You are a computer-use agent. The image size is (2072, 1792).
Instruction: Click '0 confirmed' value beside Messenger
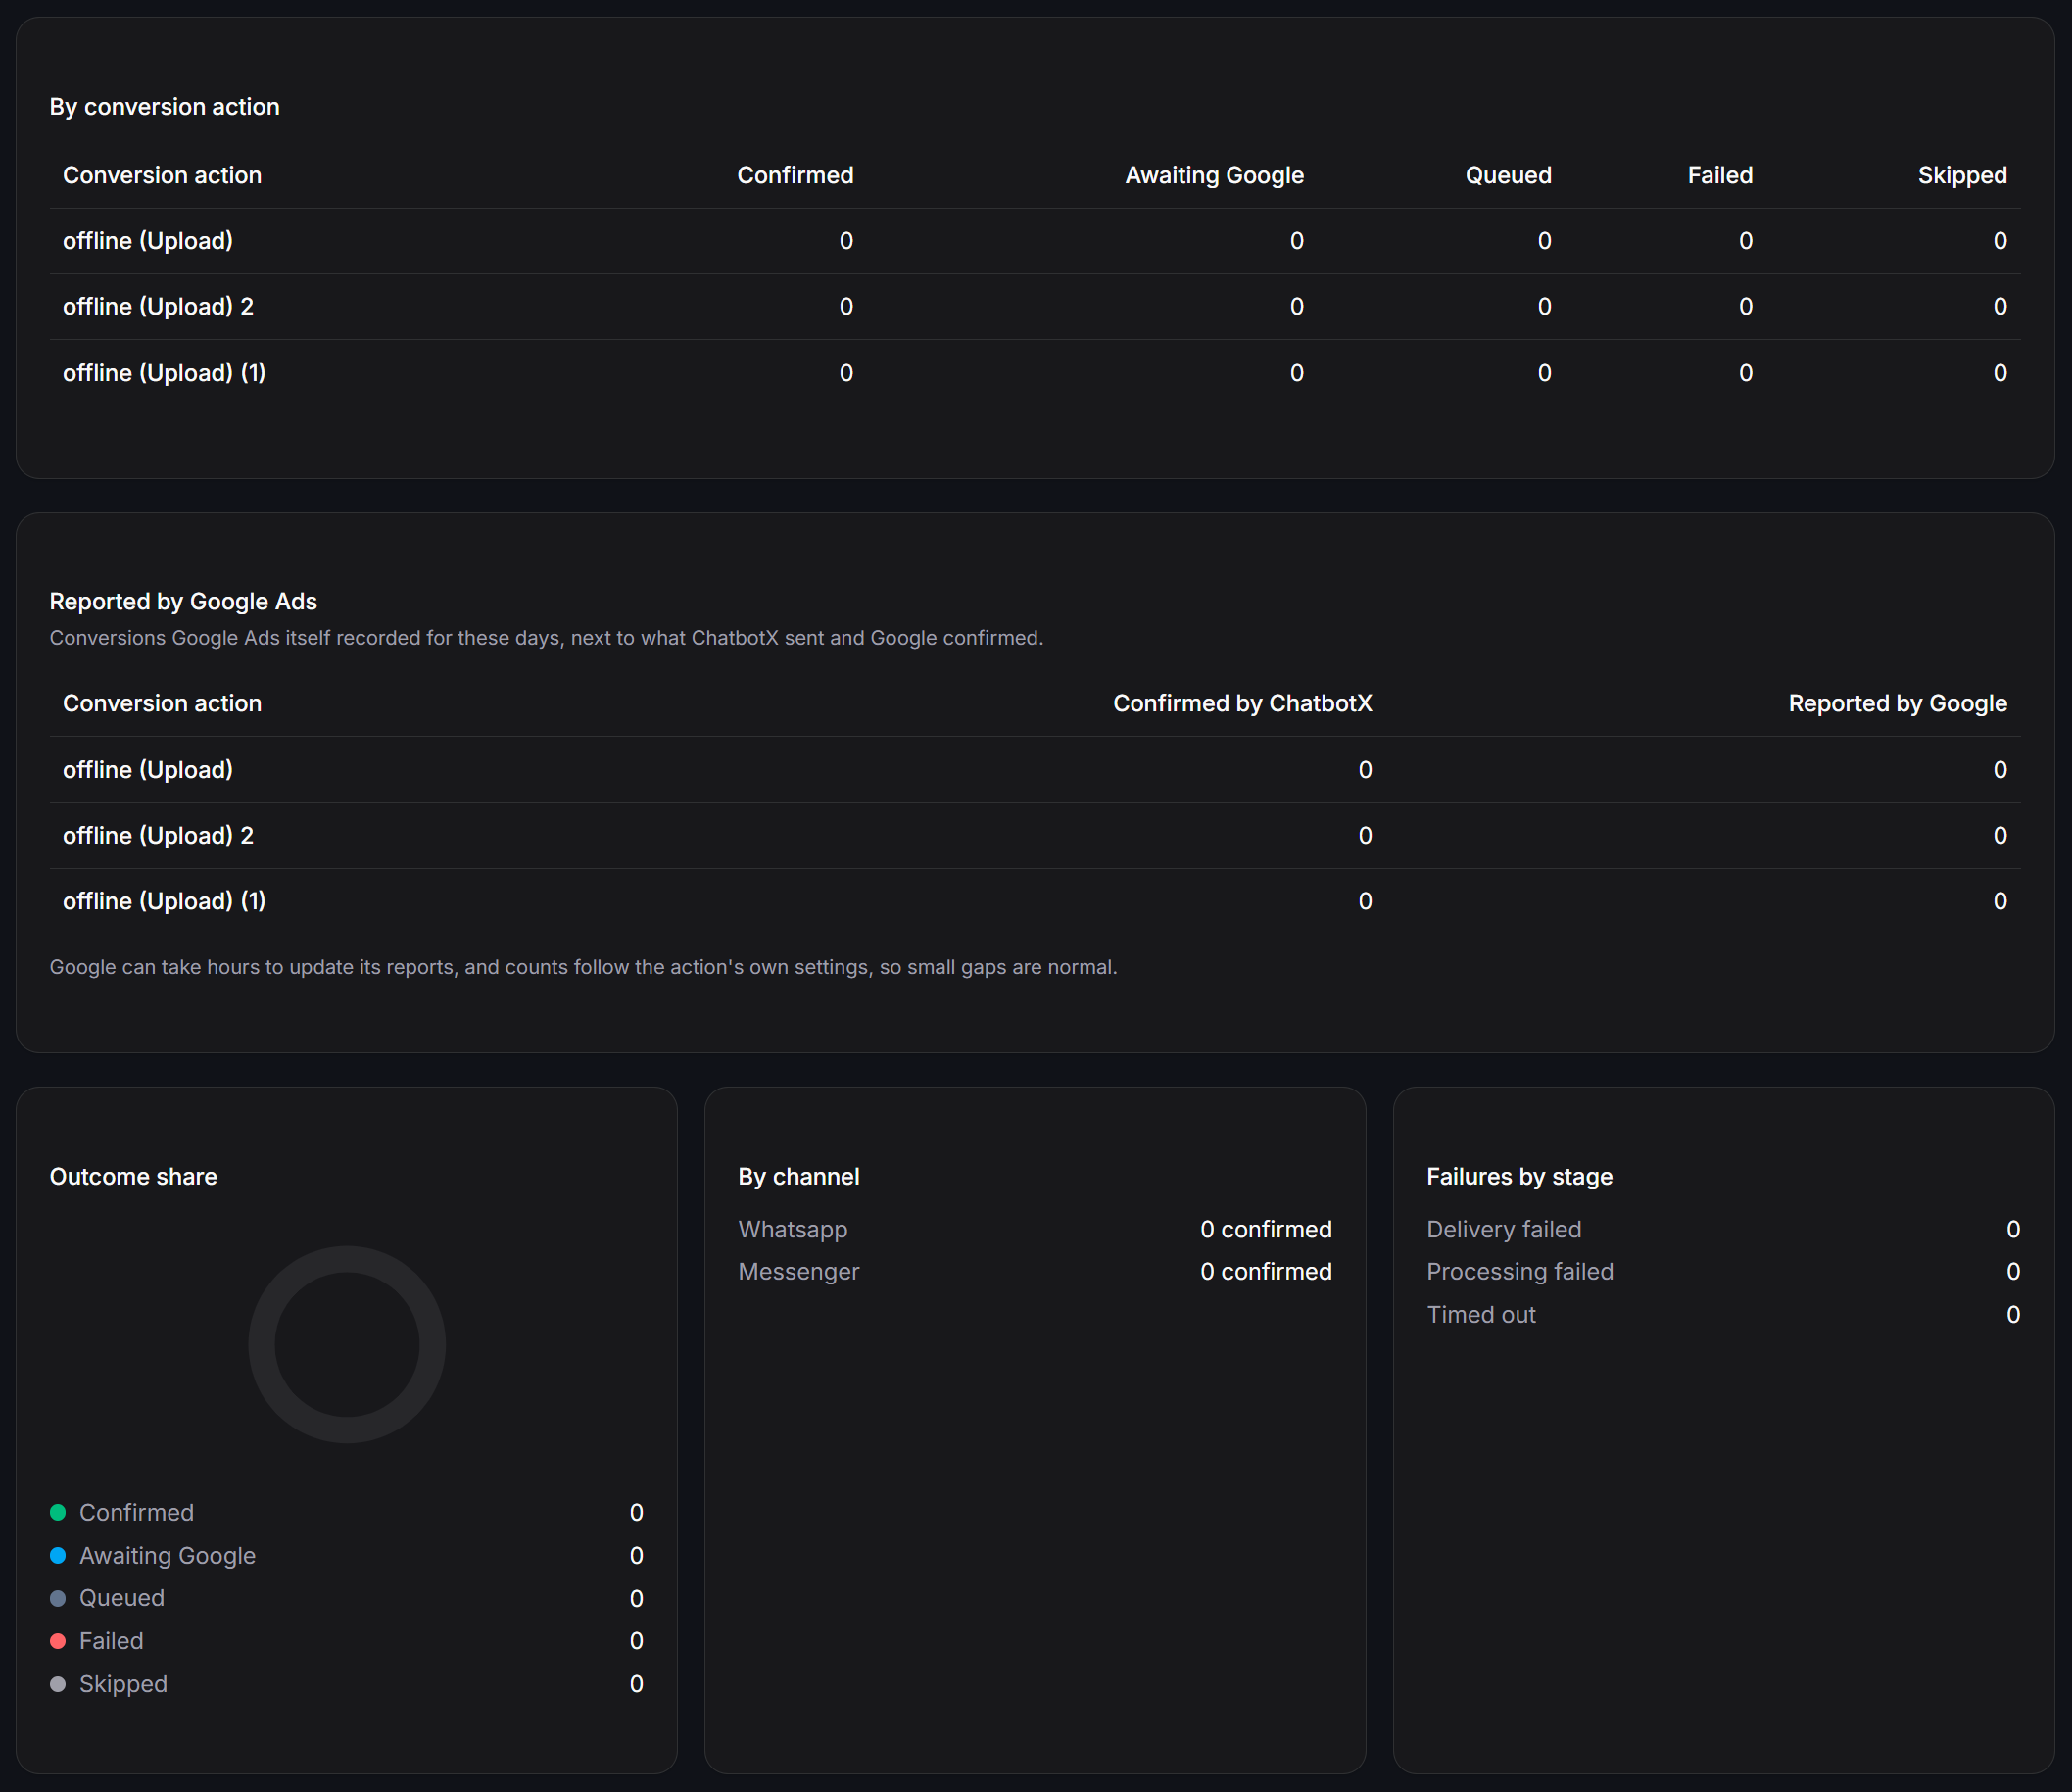1266,1271
